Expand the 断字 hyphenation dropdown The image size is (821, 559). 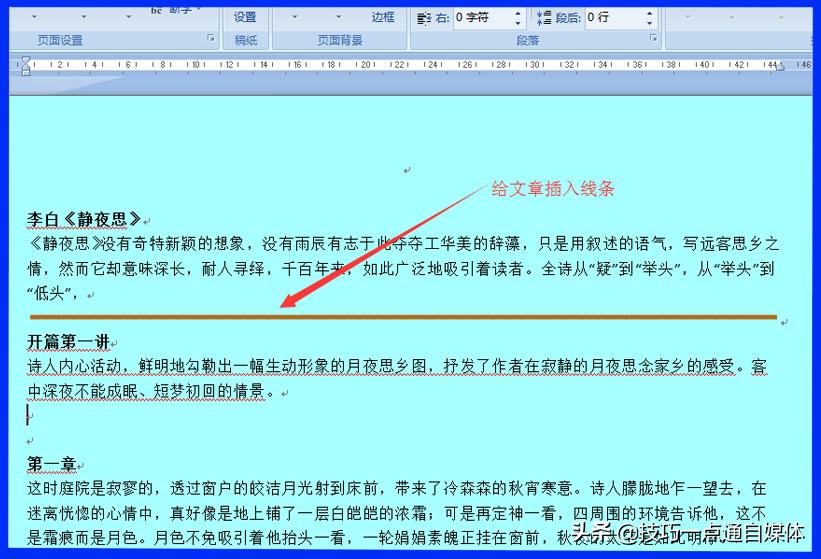(x=199, y=9)
